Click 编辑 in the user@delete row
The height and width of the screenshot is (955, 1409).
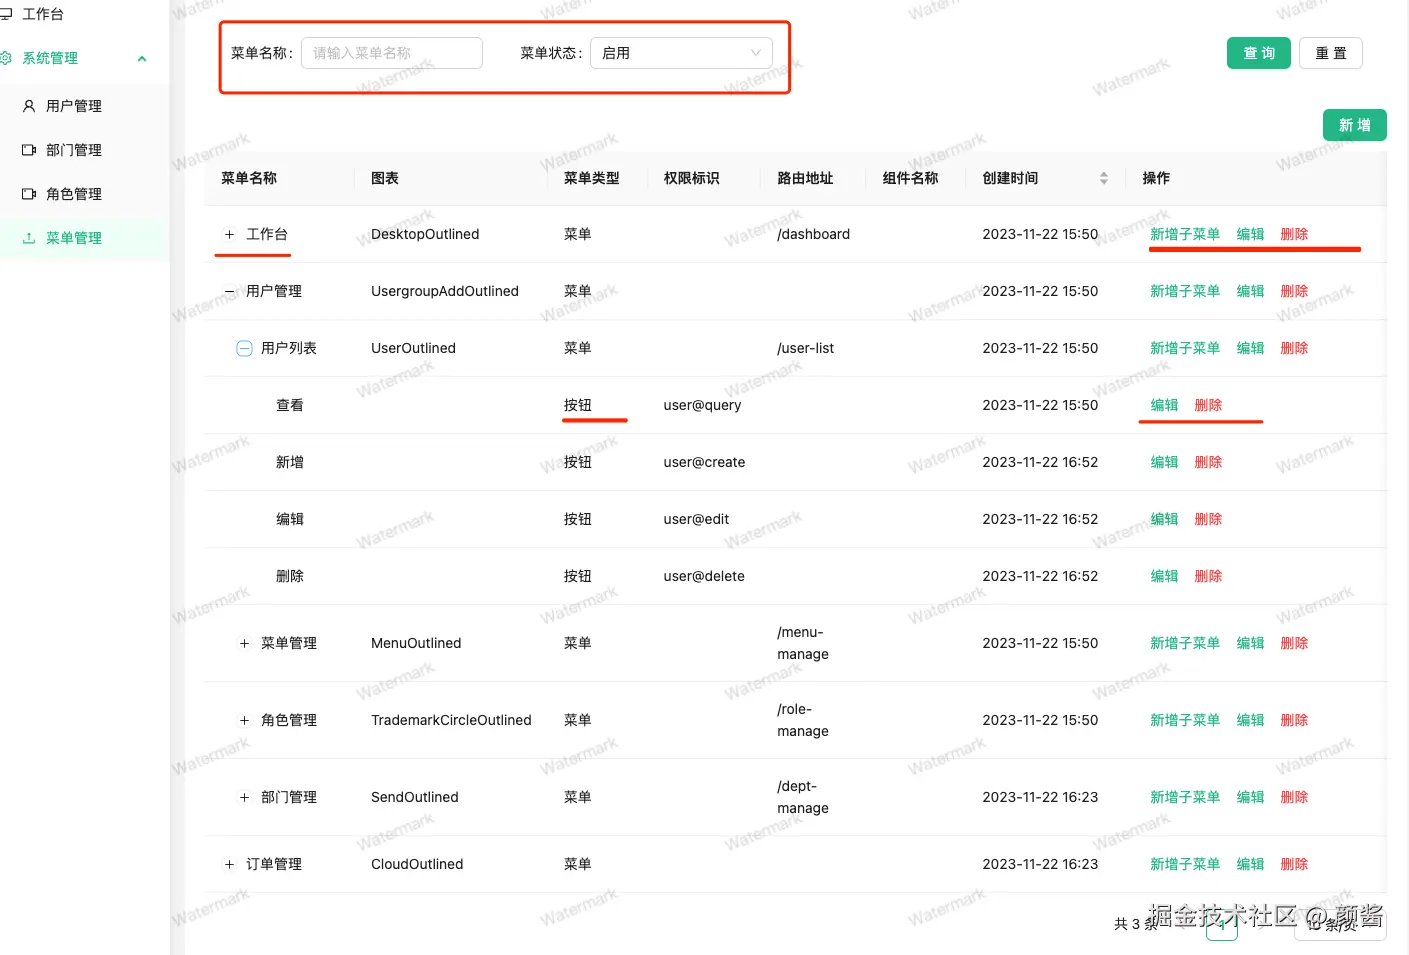click(x=1164, y=576)
